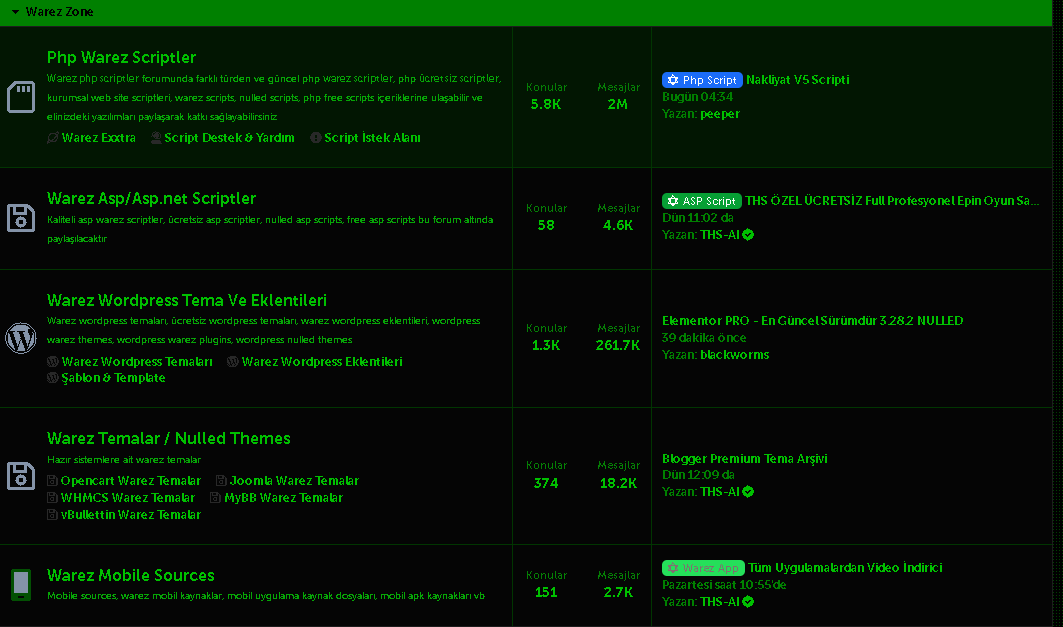Open the Warez Exxtra subforum
The image size is (1063, 627).
pyautogui.click(x=98, y=138)
